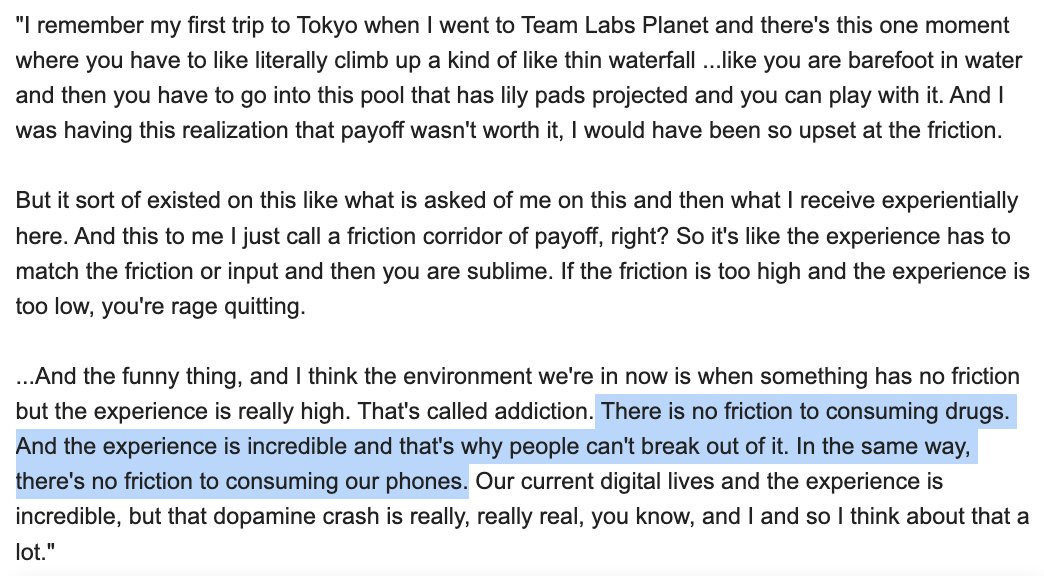This screenshot has width=1044, height=576.
Task: Click the phrase "Team Labs Planet"
Action: click(615, 25)
